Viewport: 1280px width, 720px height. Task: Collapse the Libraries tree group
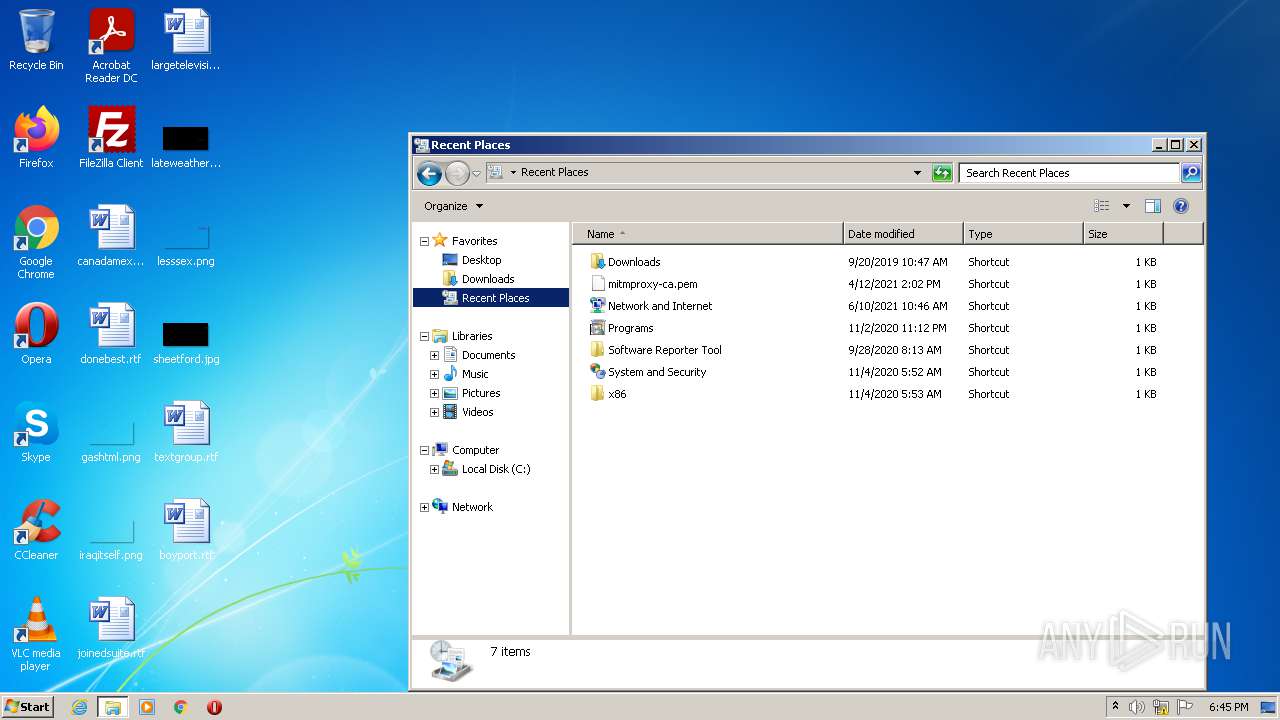(x=424, y=337)
